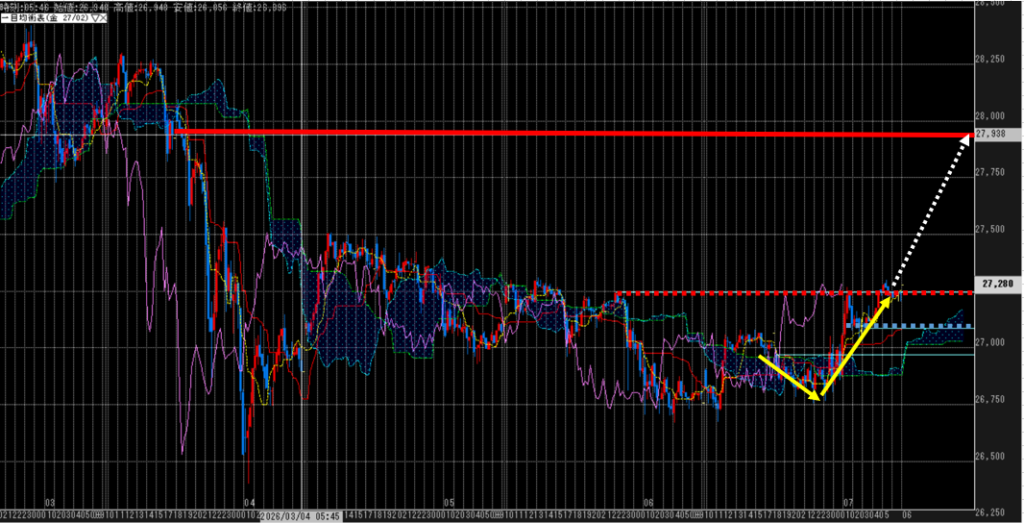Select the solid red horizontal resistance line
Viewport: 1024px width, 523px height.
pos(560,132)
